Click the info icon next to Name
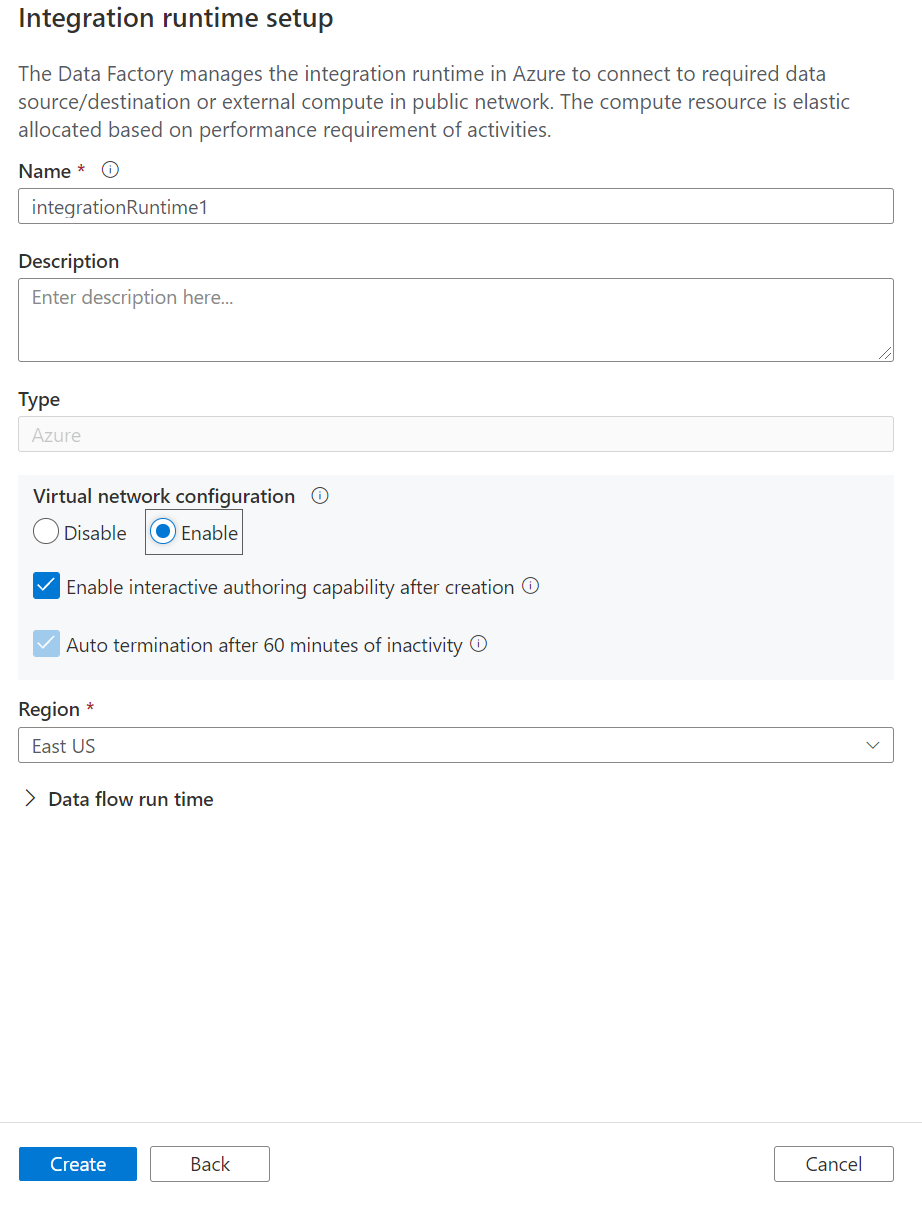The image size is (922, 1218). [x=111, y=170]
